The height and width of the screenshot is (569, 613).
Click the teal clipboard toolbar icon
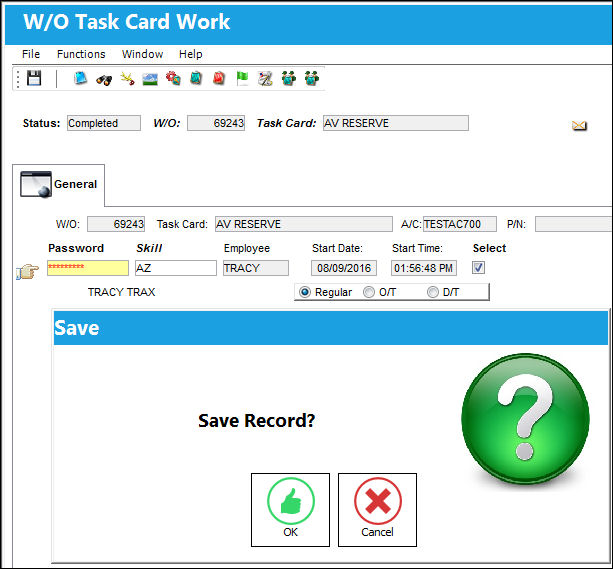point(196,78)
